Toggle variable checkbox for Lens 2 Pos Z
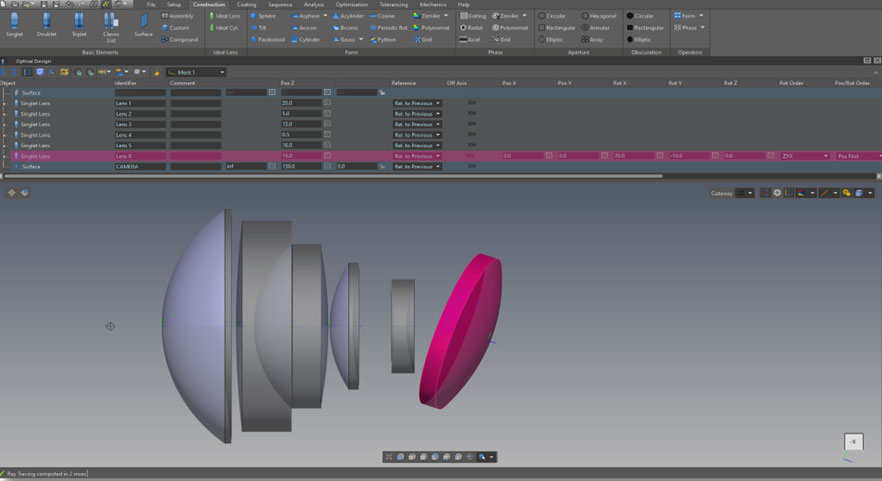Screen dimensions: 882x481 coord(327,114)
